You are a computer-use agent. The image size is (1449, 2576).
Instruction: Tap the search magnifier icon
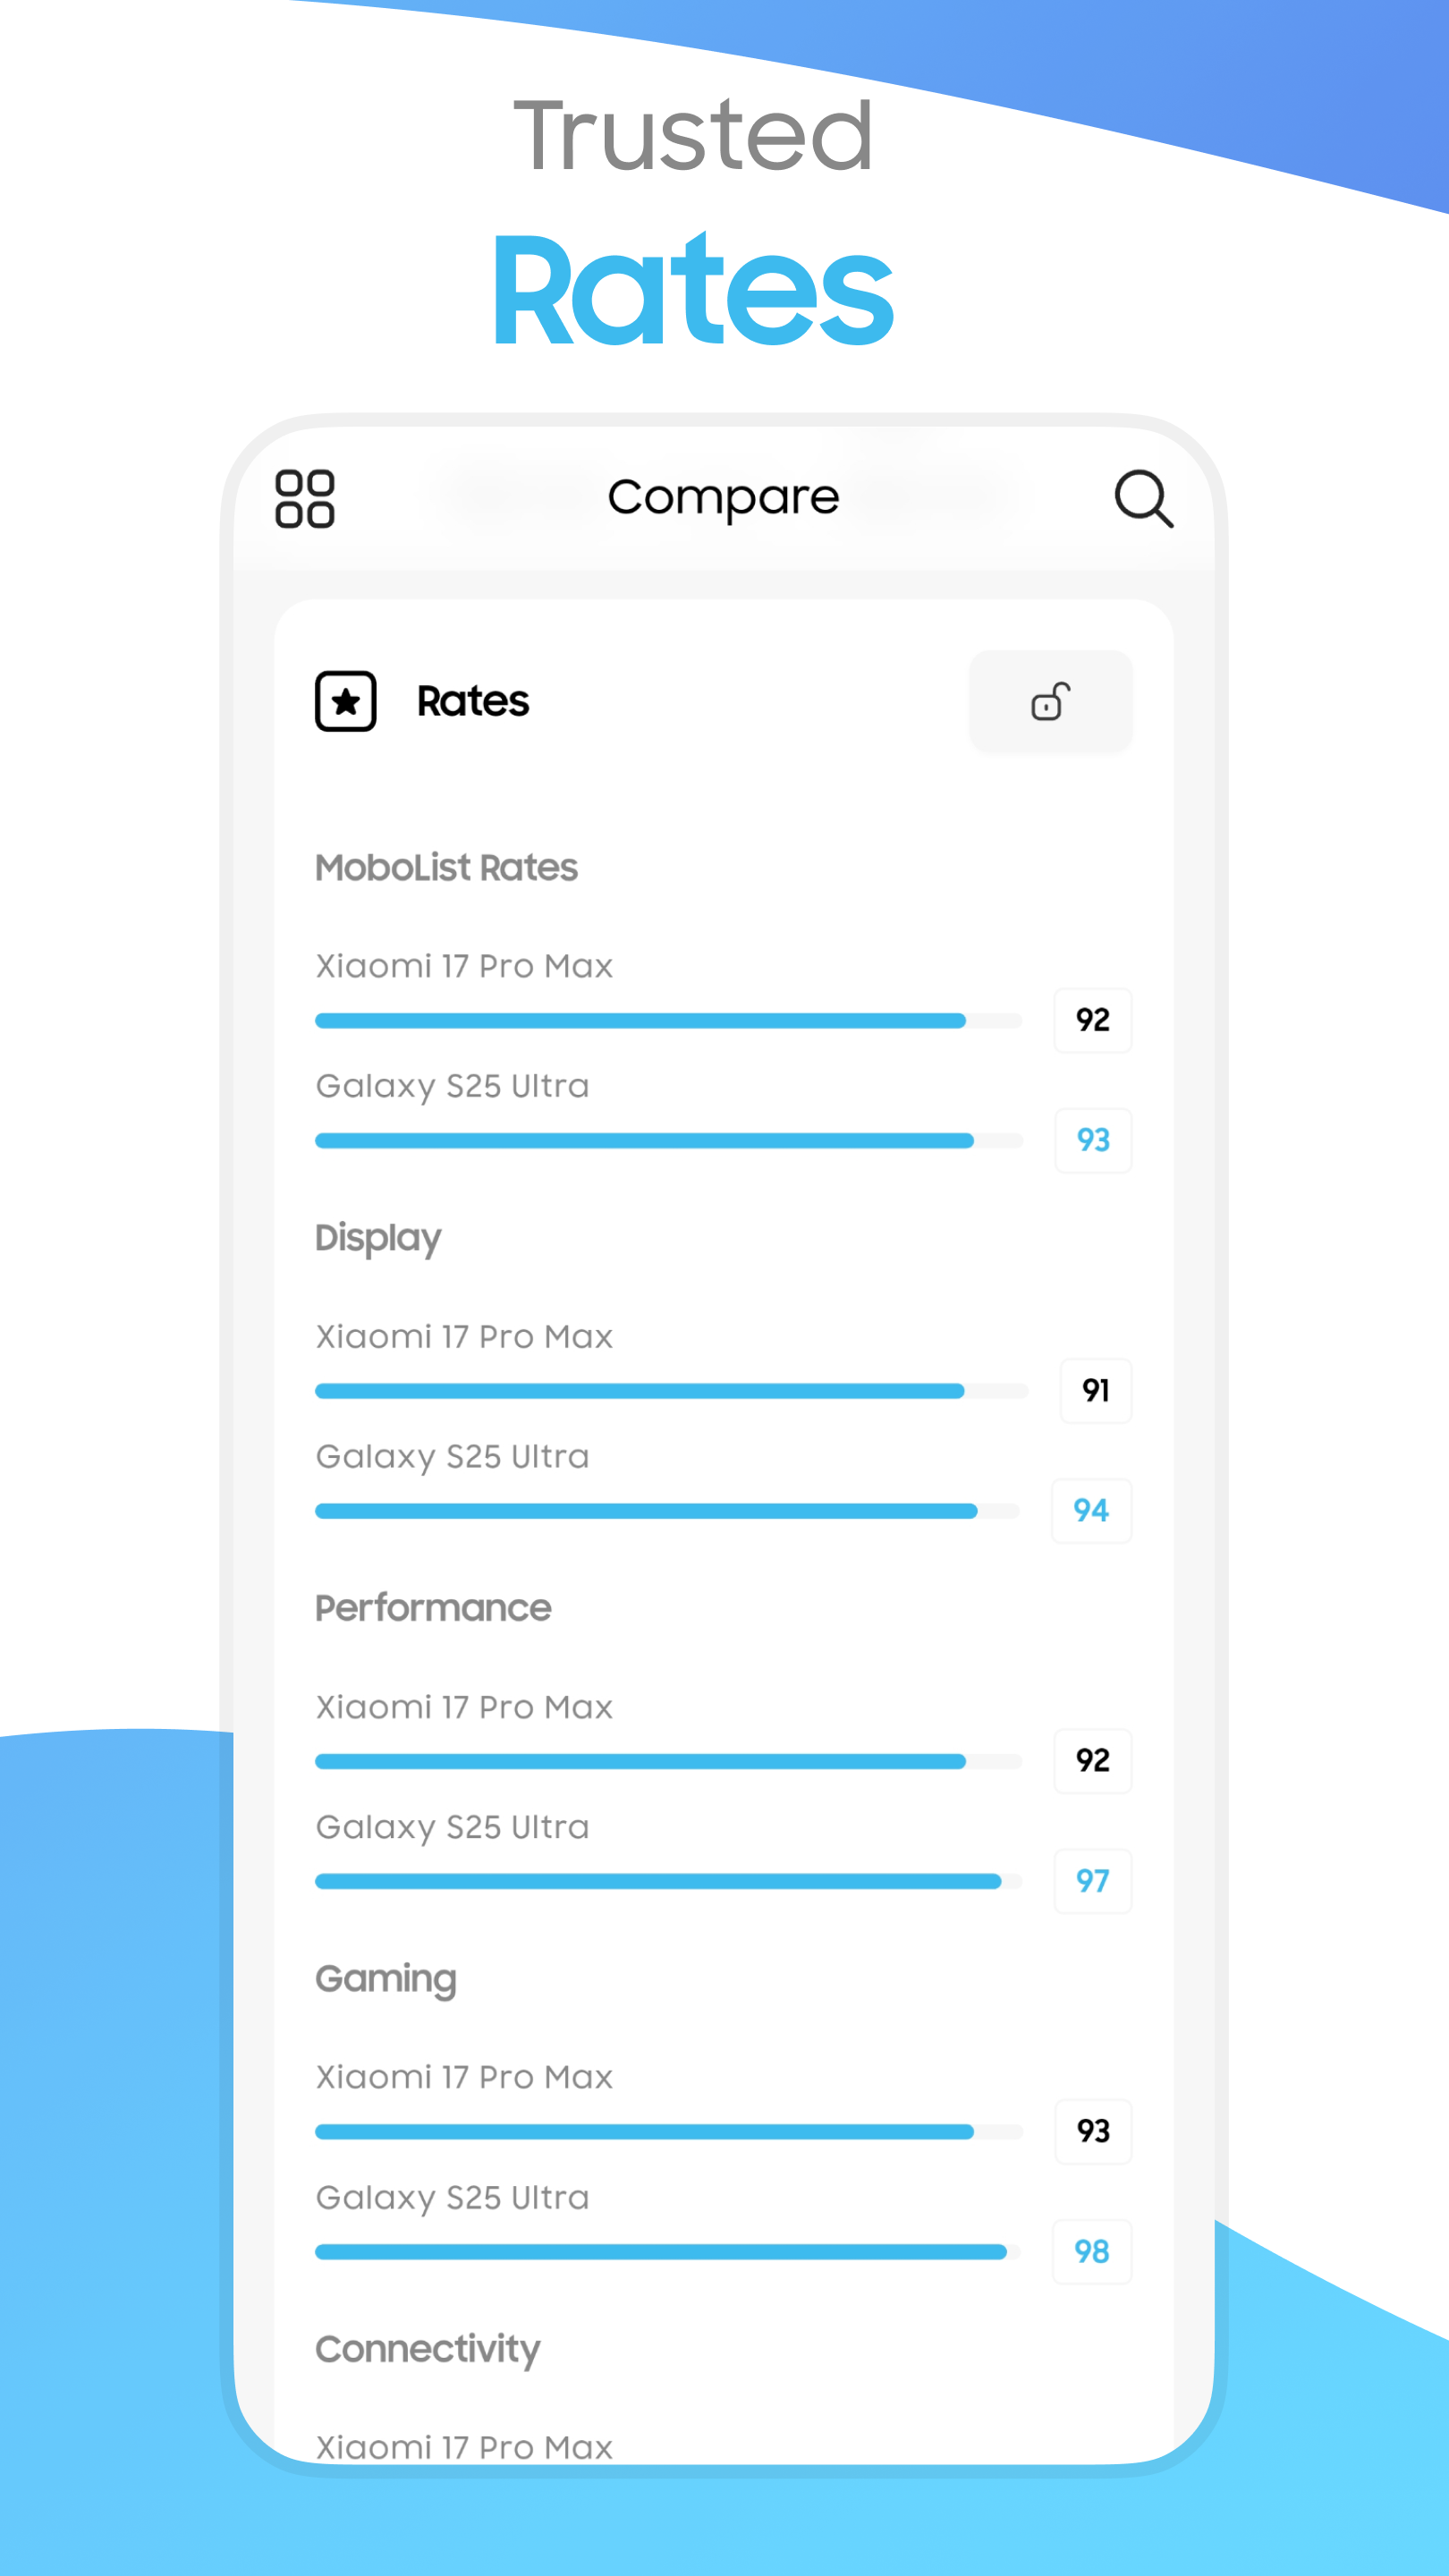[1143, 498]
